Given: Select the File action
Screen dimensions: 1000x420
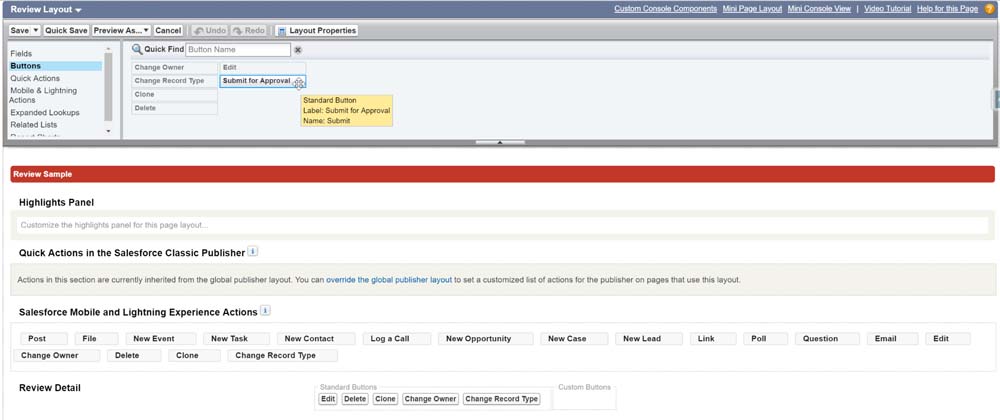Looking at the screenshot, I should [96, 339].
